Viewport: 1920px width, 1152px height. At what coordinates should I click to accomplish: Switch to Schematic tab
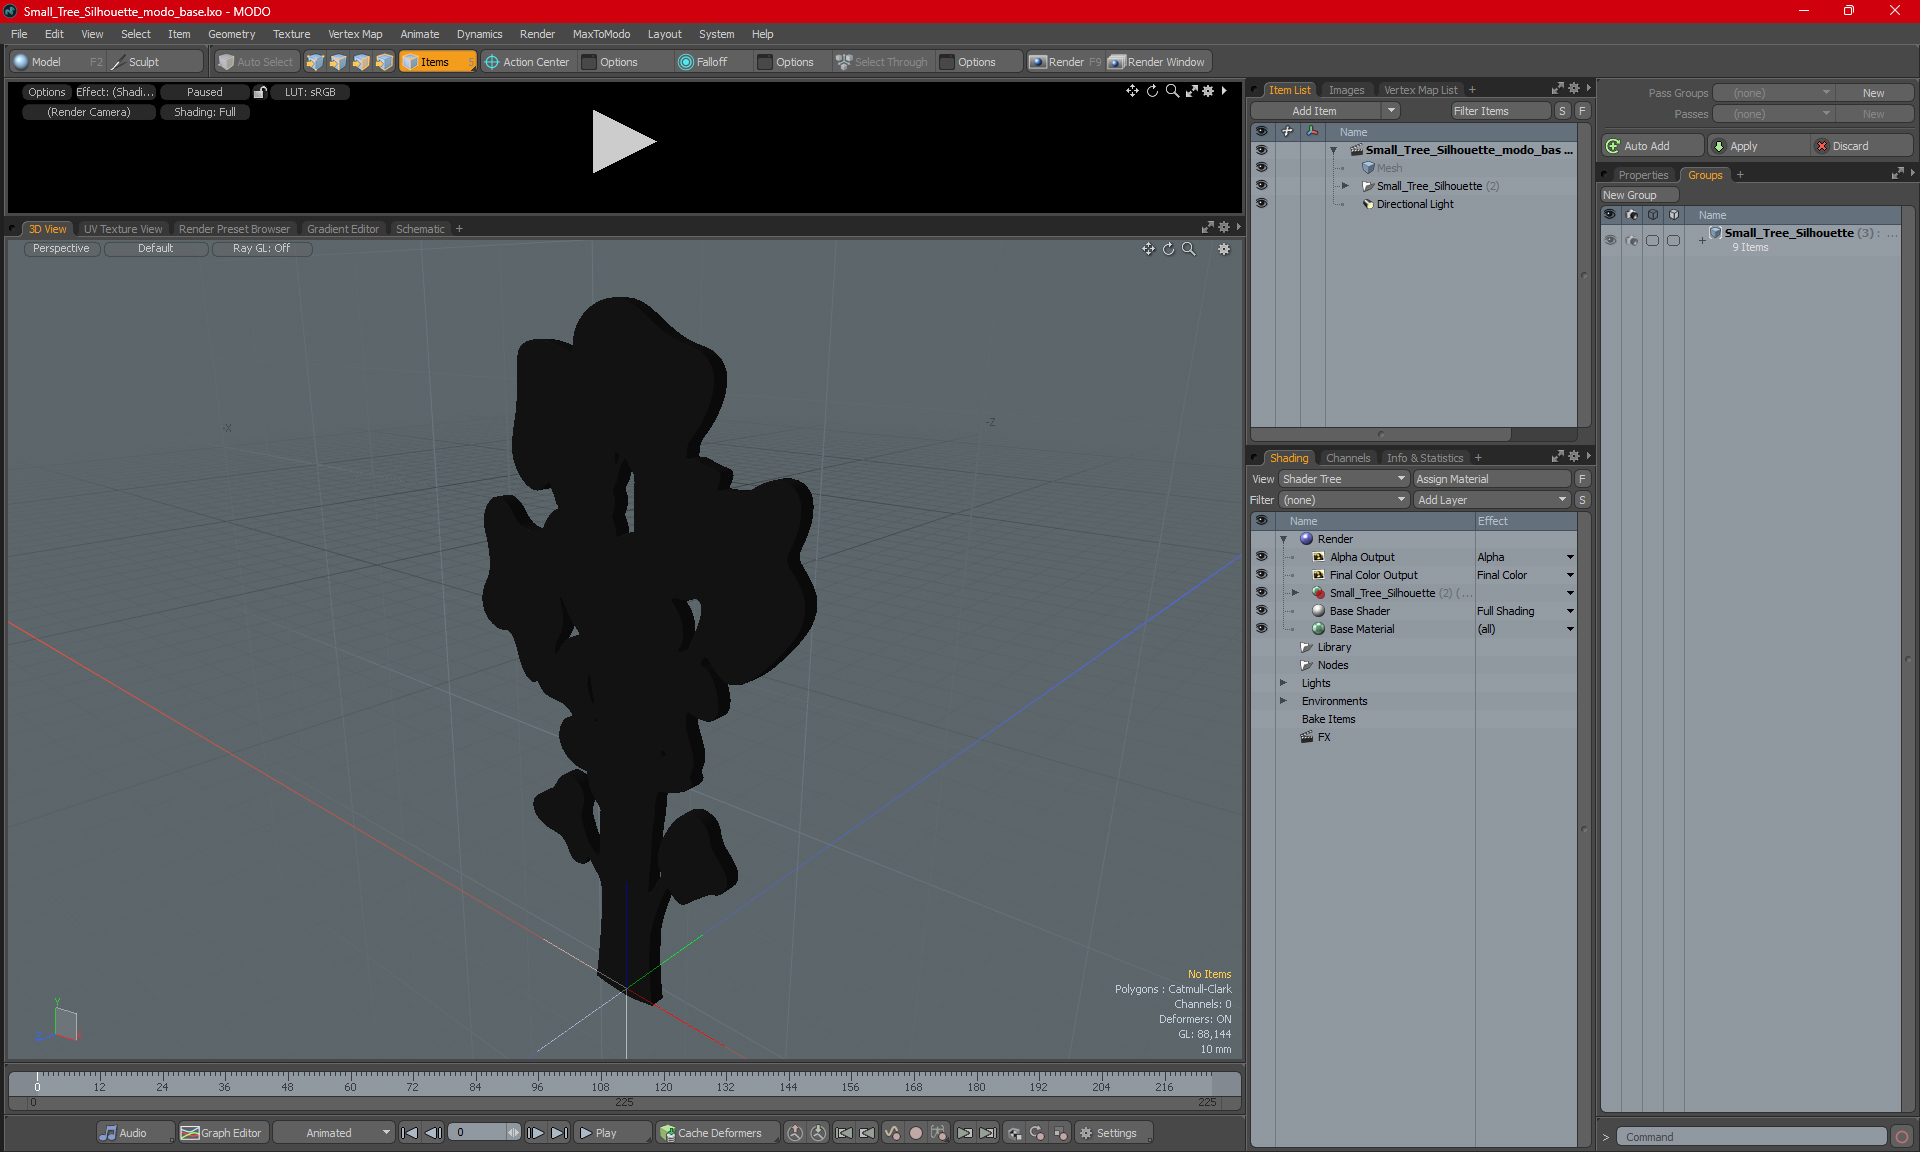point(420,229)
